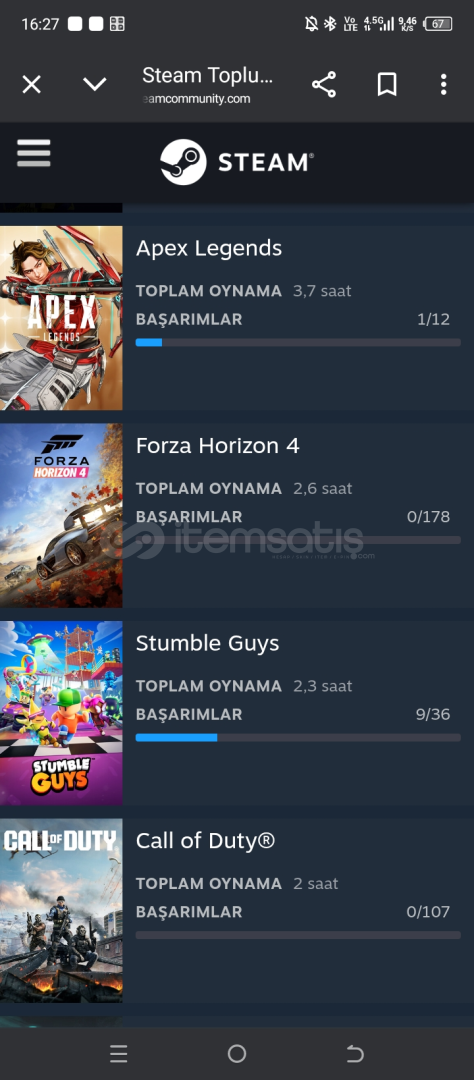474x1080 pixels.
Task: Open the Stumble Guys title link
Action: [x=207, y=643]
